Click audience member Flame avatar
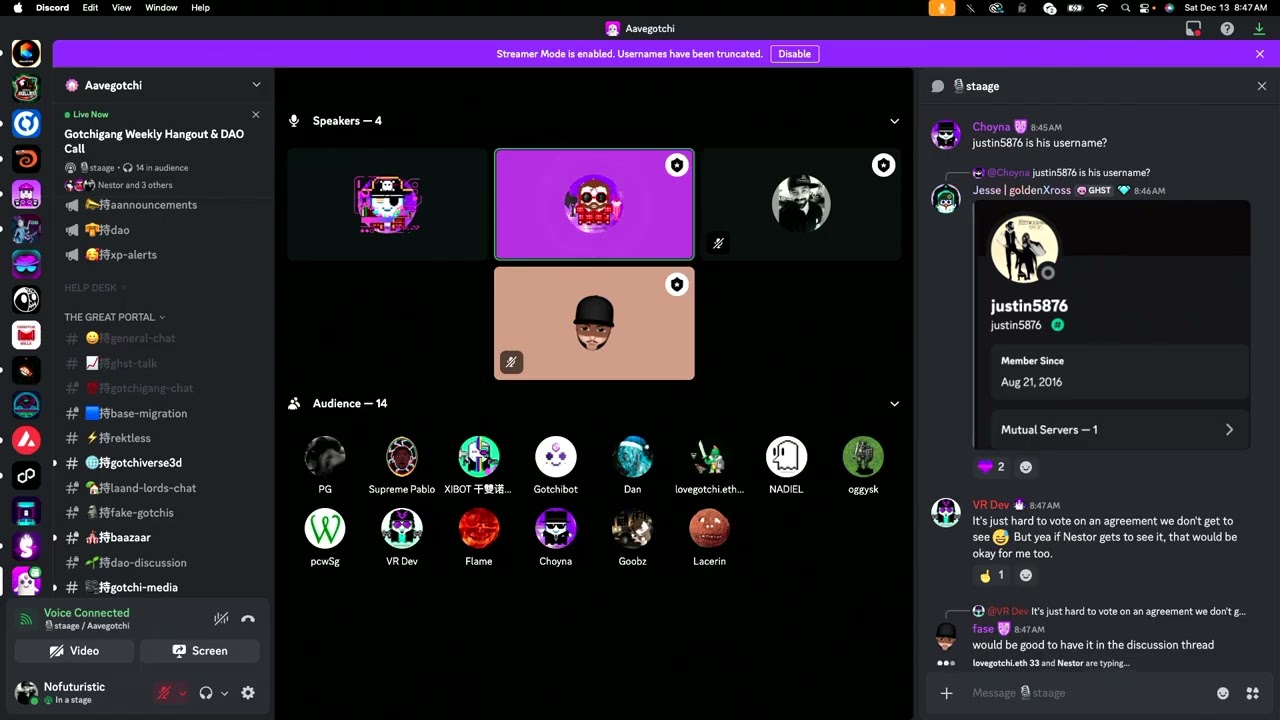The image size is (1280, 720). [x=479, y=529]
